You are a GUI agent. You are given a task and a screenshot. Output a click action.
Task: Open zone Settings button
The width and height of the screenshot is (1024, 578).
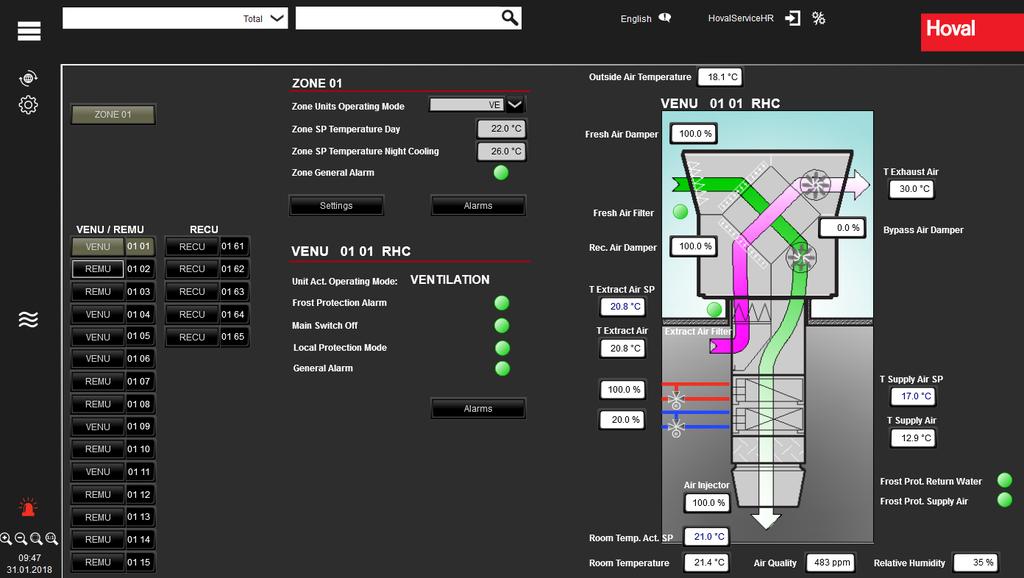point(336,206)
